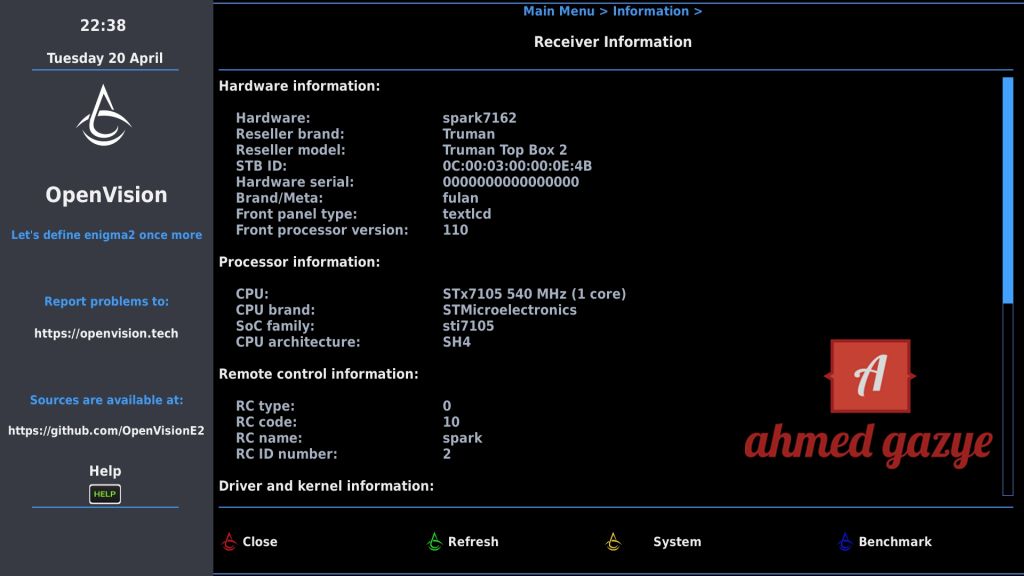Click the clock time 22:38
The image size is (1024, 576).
103,25
